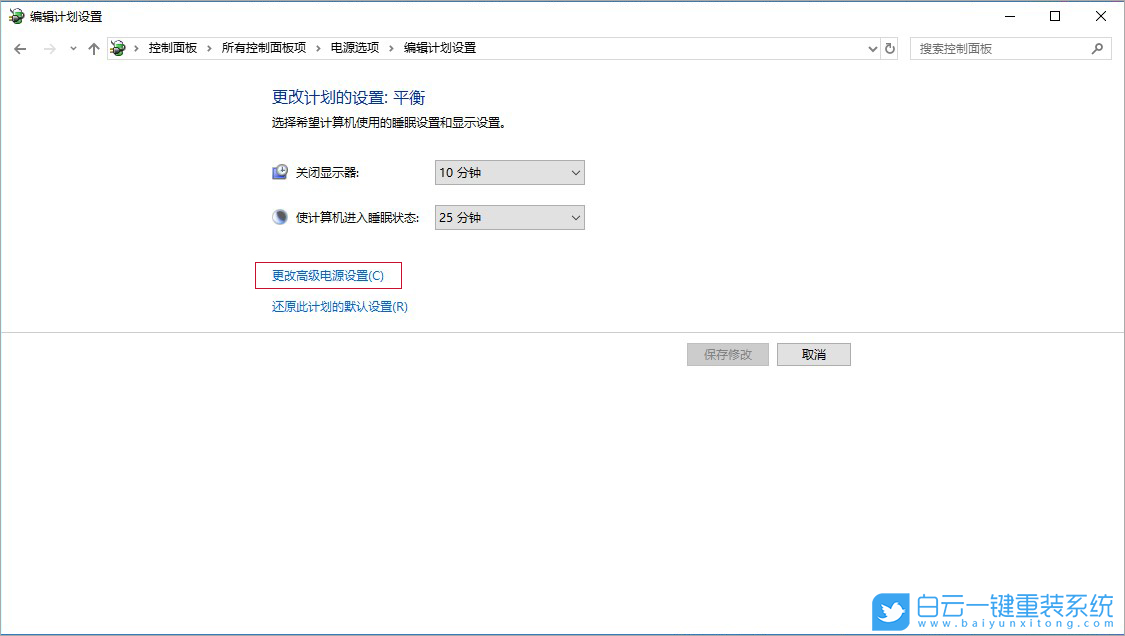Click the refresh icon beside the address bar

890,47
